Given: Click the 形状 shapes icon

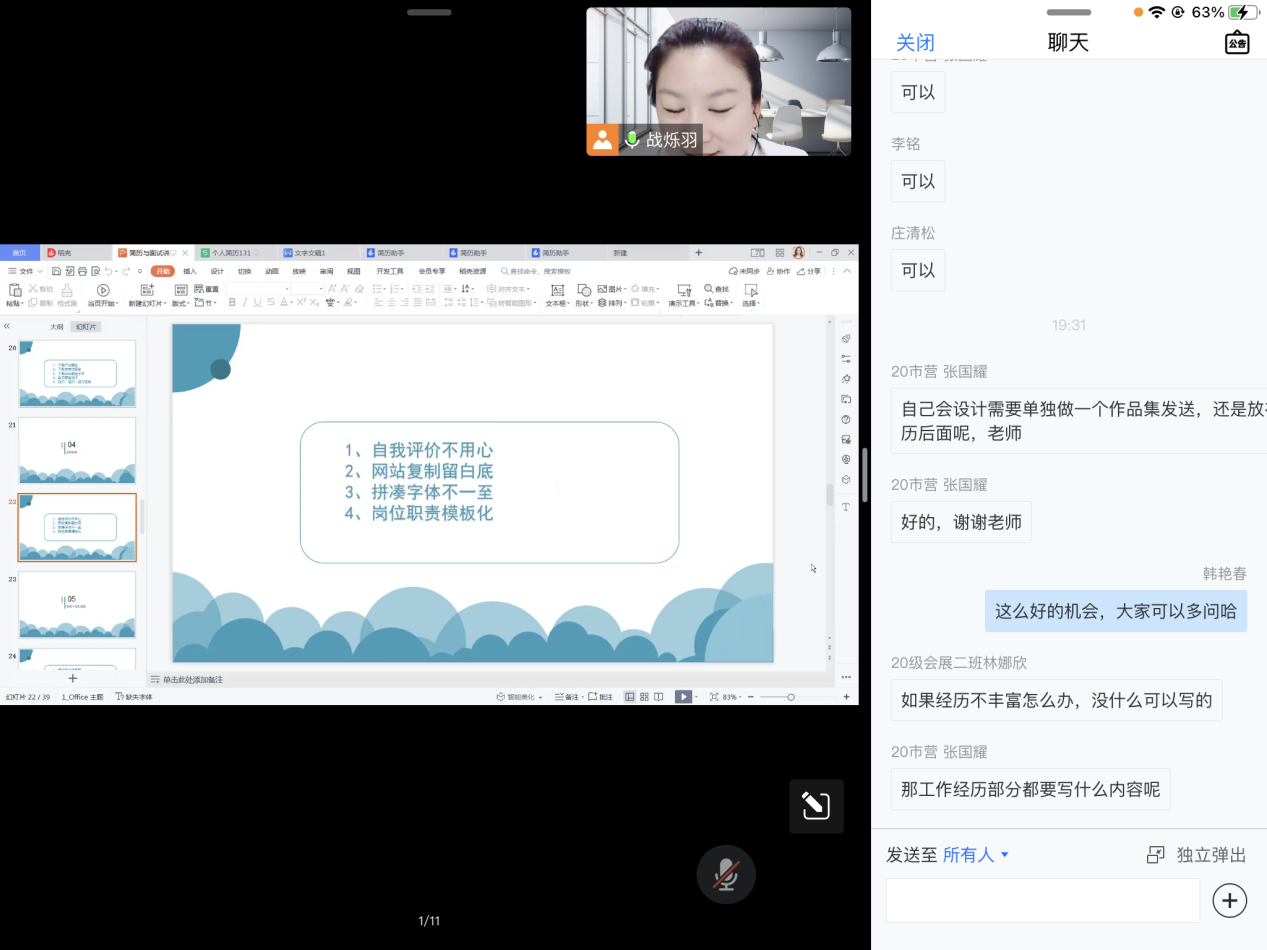Looking at the screenshot, I should point(584,290).
